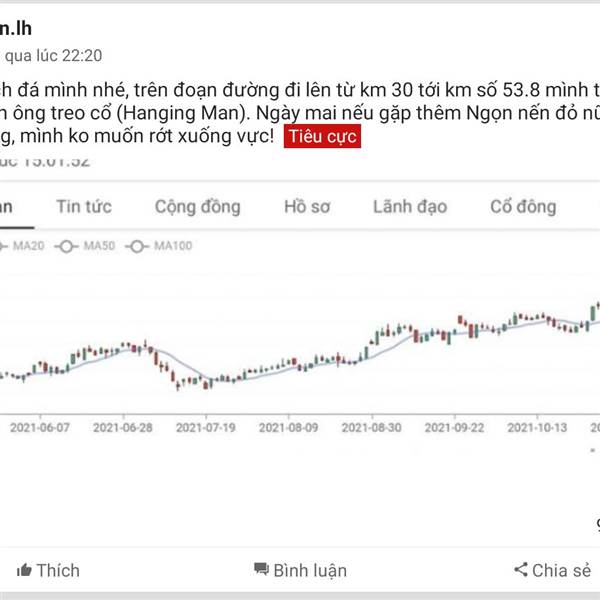Switch to the Cộng đồng tab
Screen dimensions: 600x600
(x=197, y=207)
